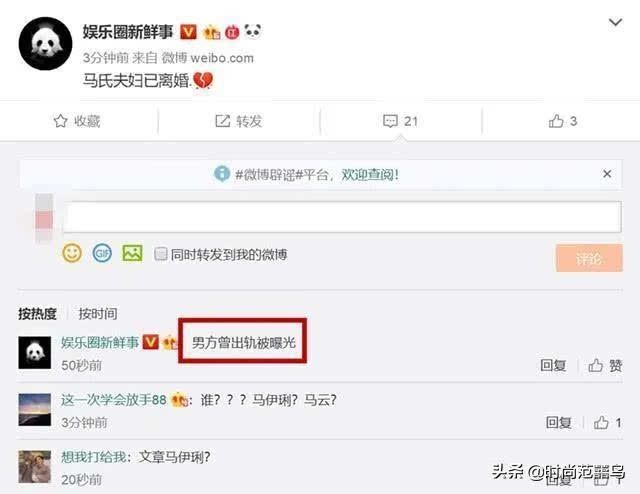640x494 pixels.
Task: Open the comments bubble icon showing 21
Action: (390, 121)
